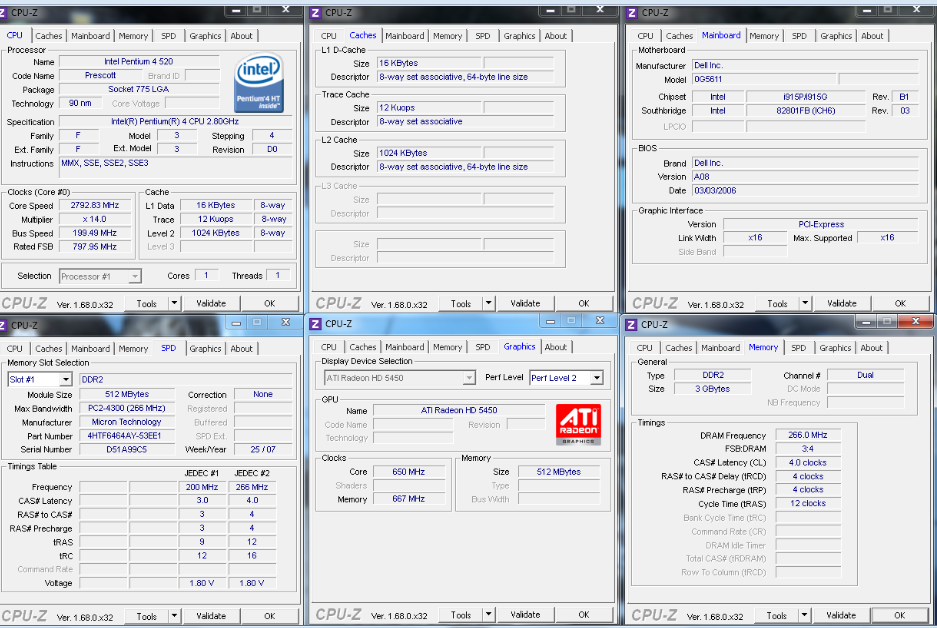Open the Graphics tab in the DRAM Timings window
This screenshot has width=937, height=628.
click(835, 348)
